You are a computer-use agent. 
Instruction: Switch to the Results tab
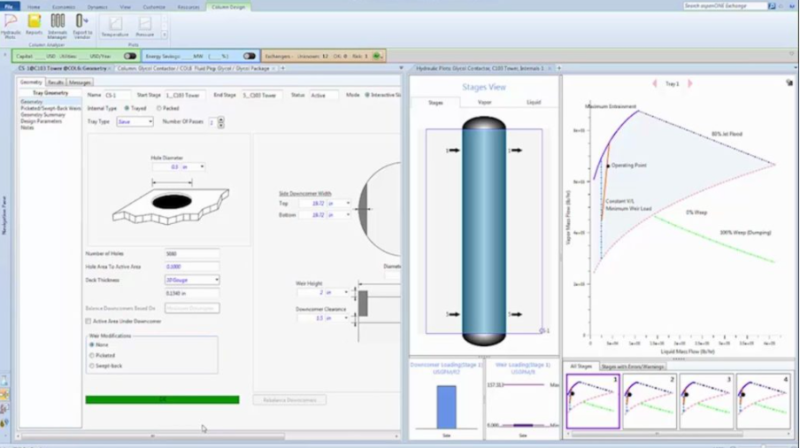pos(56,82)
